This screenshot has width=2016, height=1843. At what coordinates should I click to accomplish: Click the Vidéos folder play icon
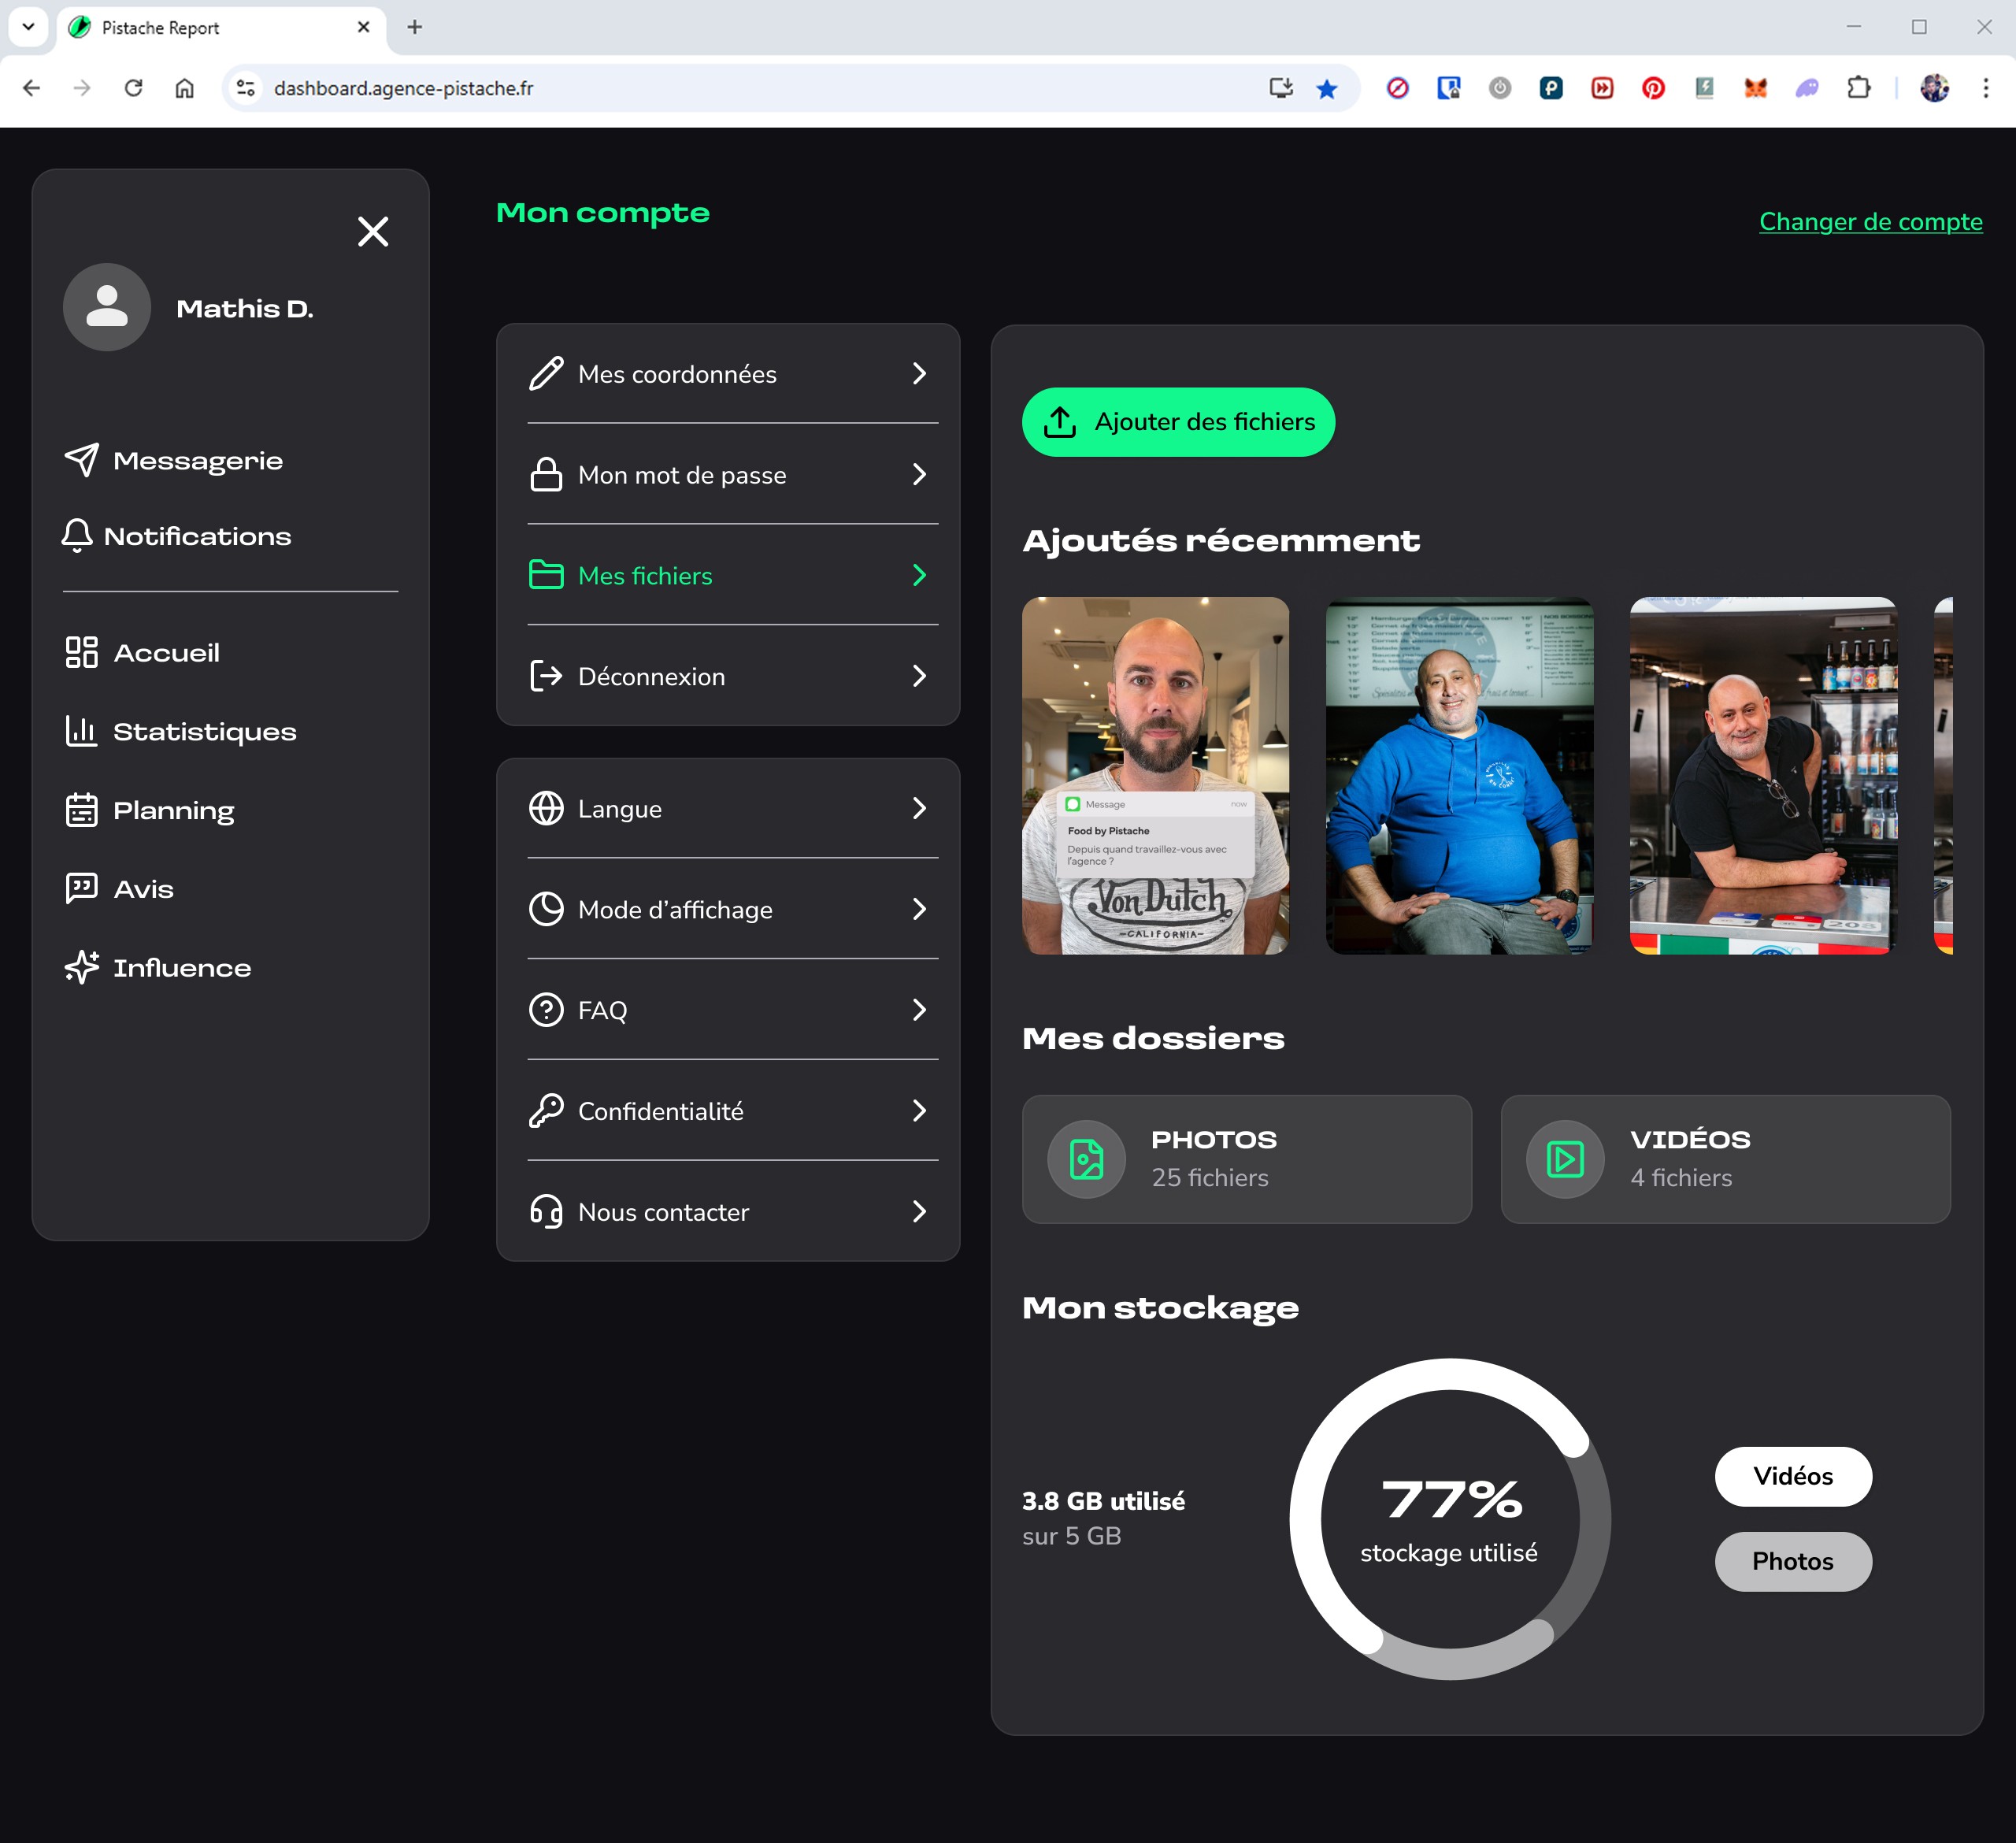point(1565,1159)
